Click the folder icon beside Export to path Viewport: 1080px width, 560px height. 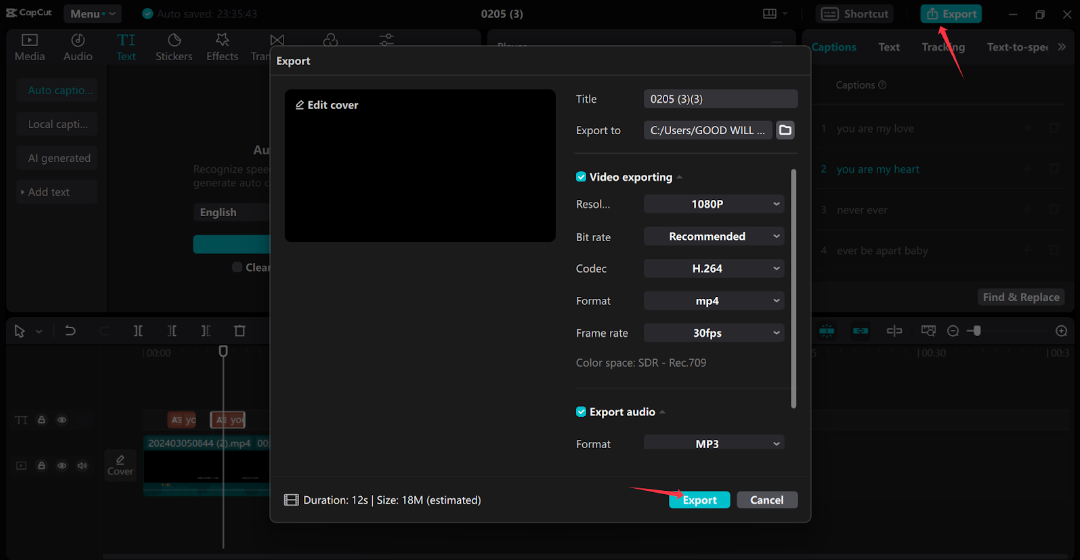[785, 130]
